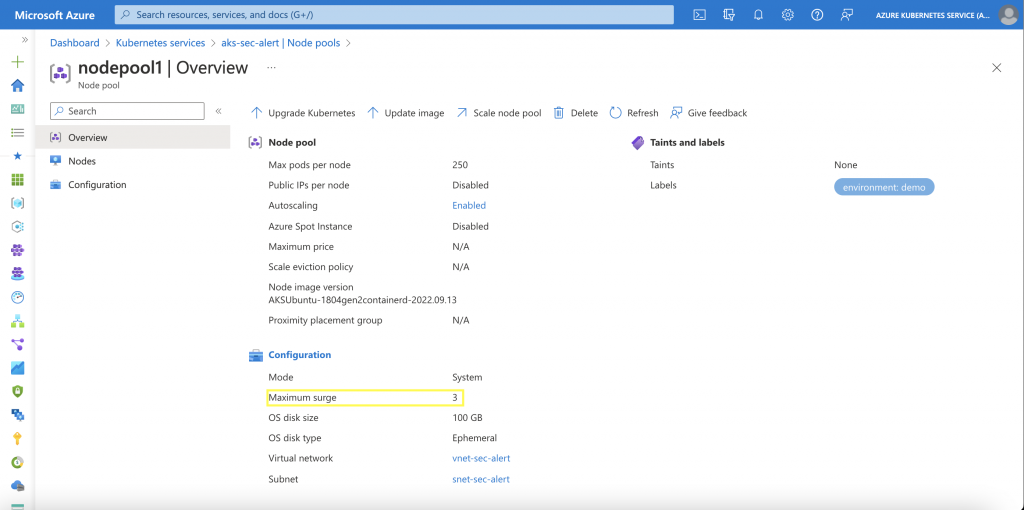Click the Max pods per node value 250
This screenshot has height=510, width=1024.
[x=460, y=165]
